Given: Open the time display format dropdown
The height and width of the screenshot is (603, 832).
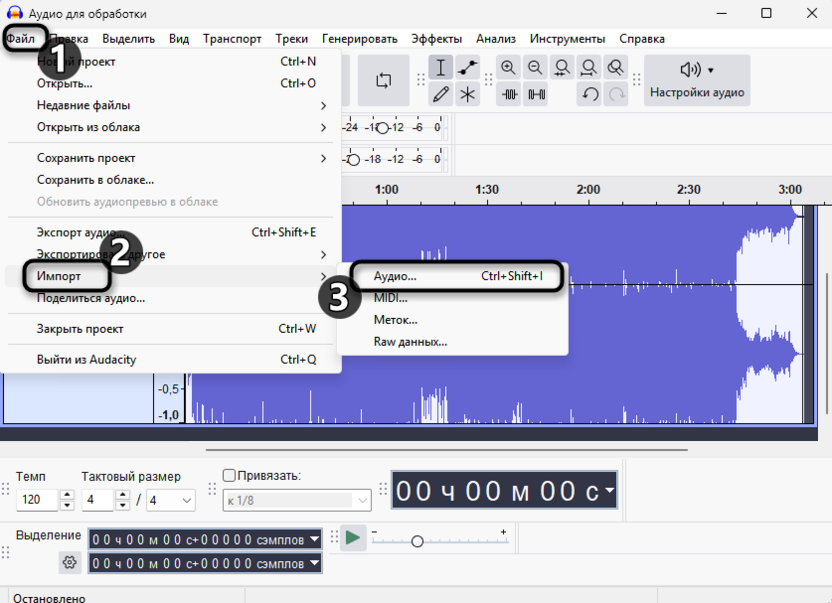Looking at the screenshot, I should (609, 490).
